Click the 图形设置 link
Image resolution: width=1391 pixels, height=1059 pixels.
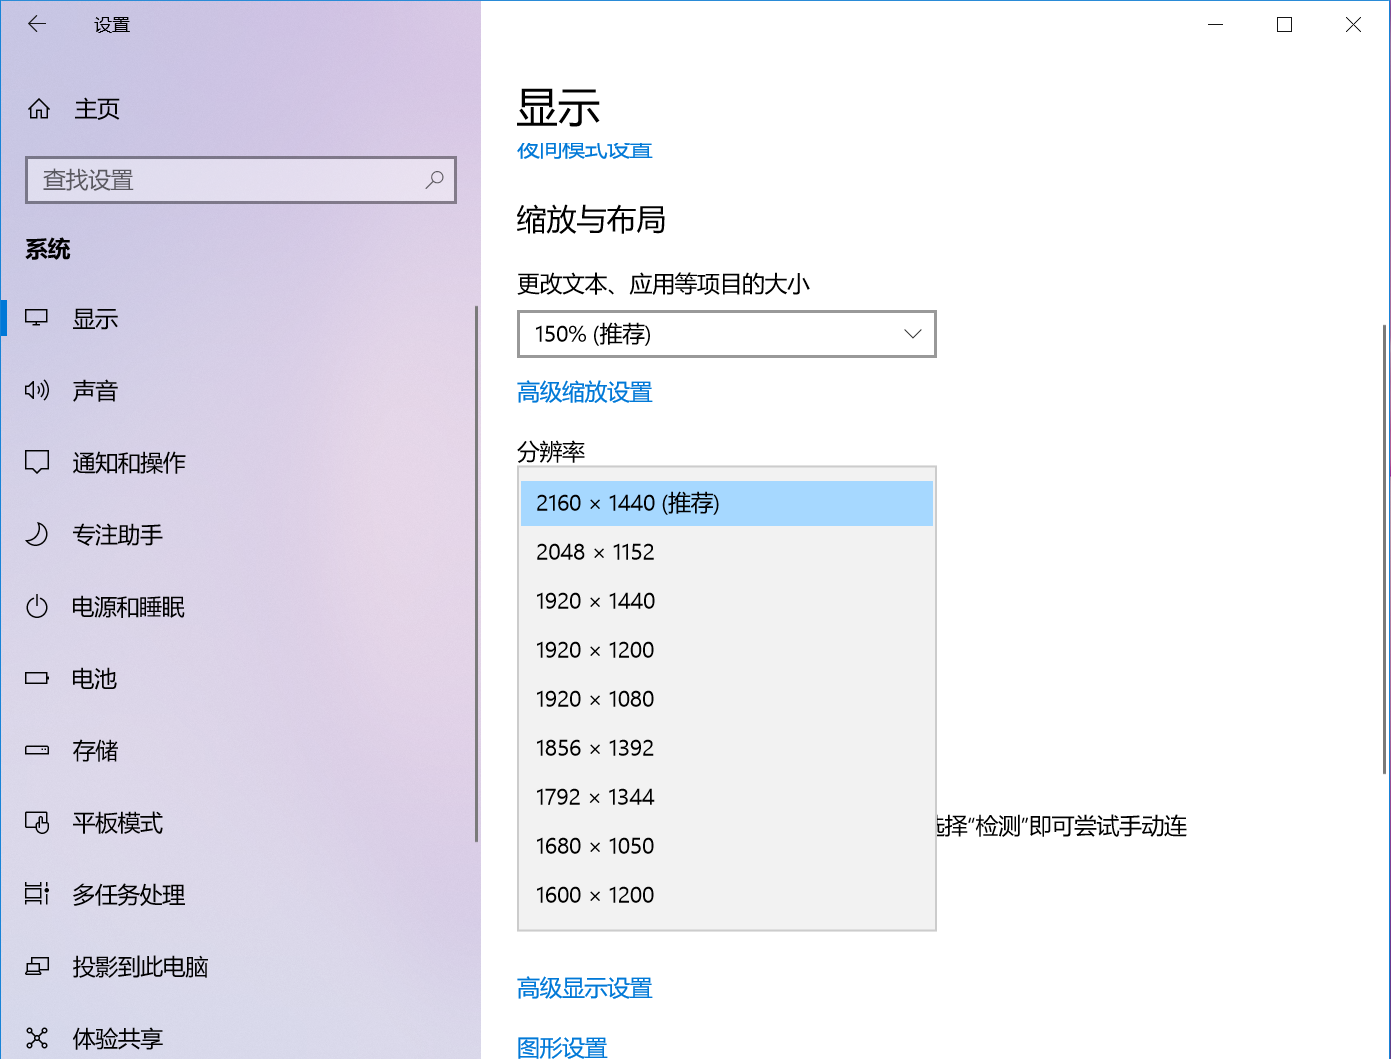tap(562, 1047)
